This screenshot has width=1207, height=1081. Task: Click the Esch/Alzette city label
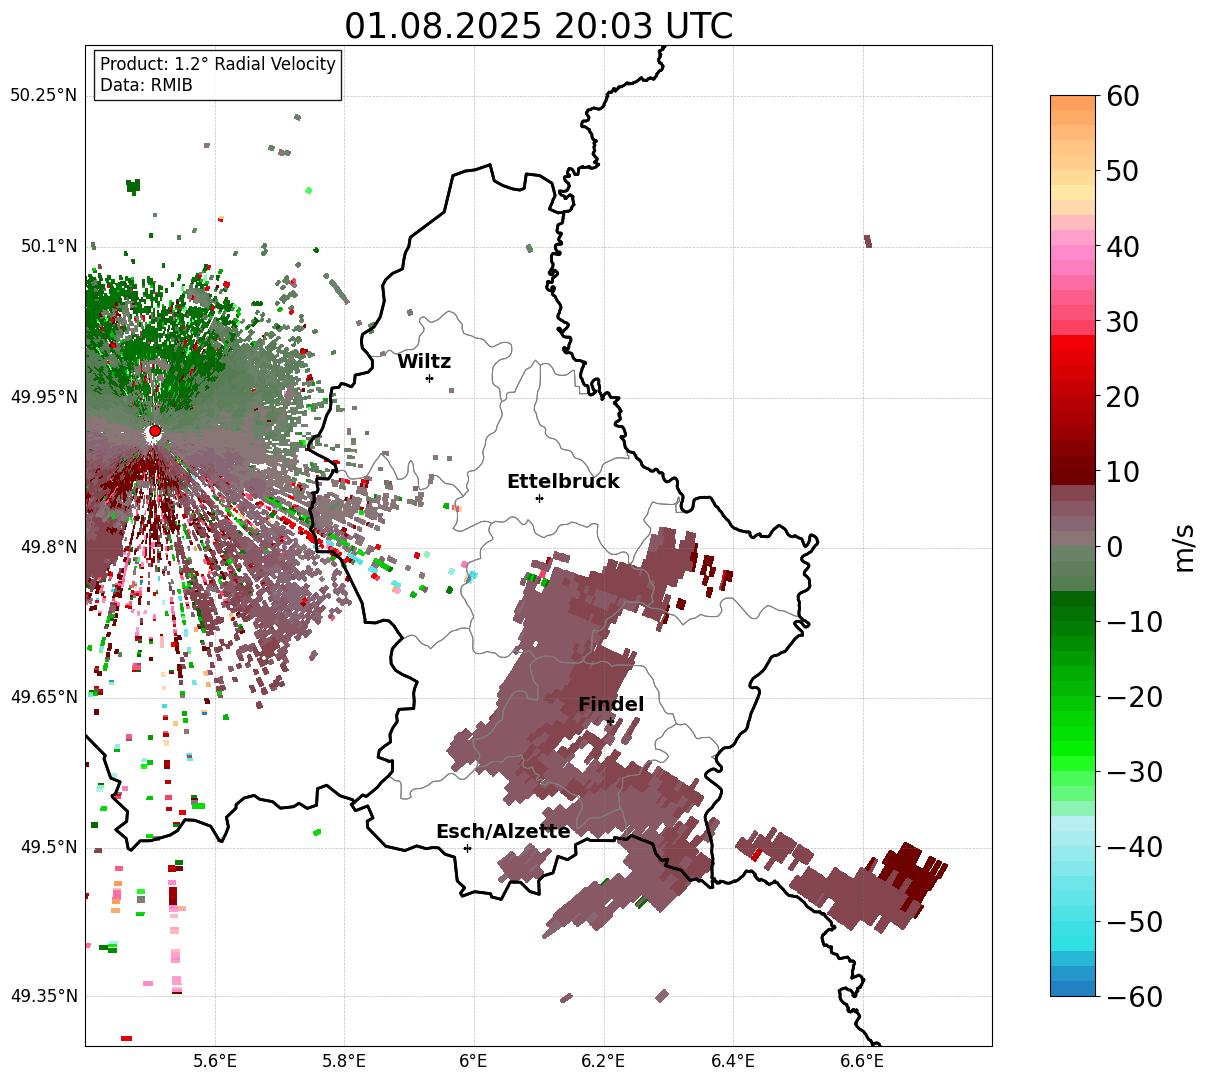503,832
